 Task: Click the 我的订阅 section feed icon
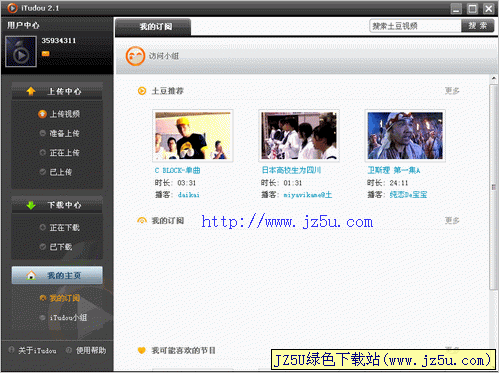(x=142, y=220)
